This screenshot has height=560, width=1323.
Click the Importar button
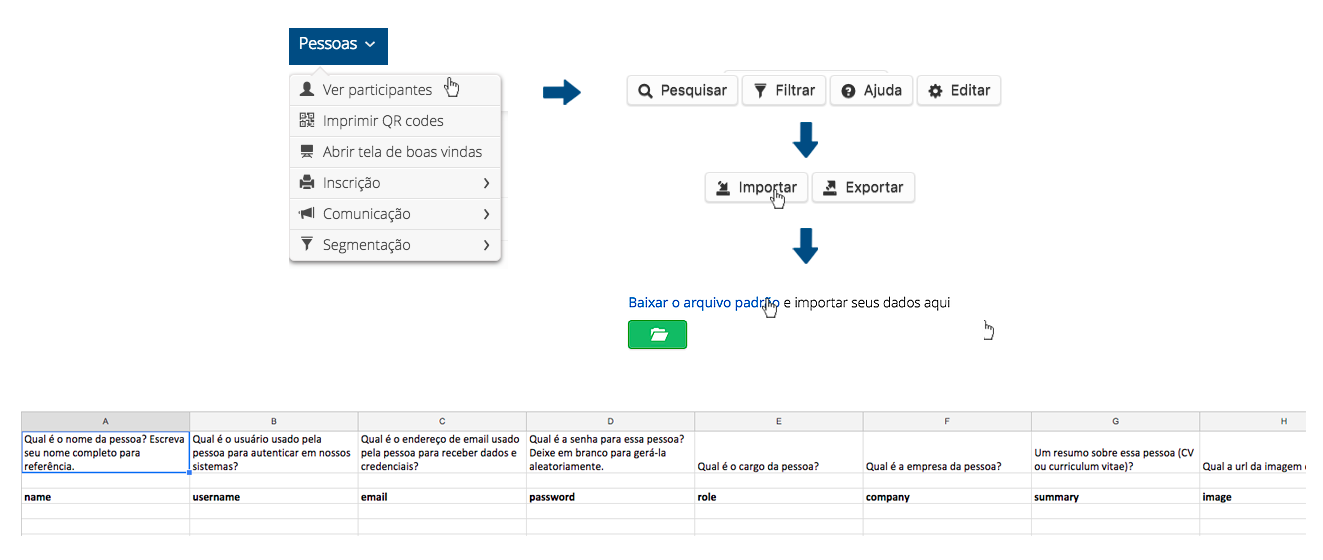coord(756,187)
